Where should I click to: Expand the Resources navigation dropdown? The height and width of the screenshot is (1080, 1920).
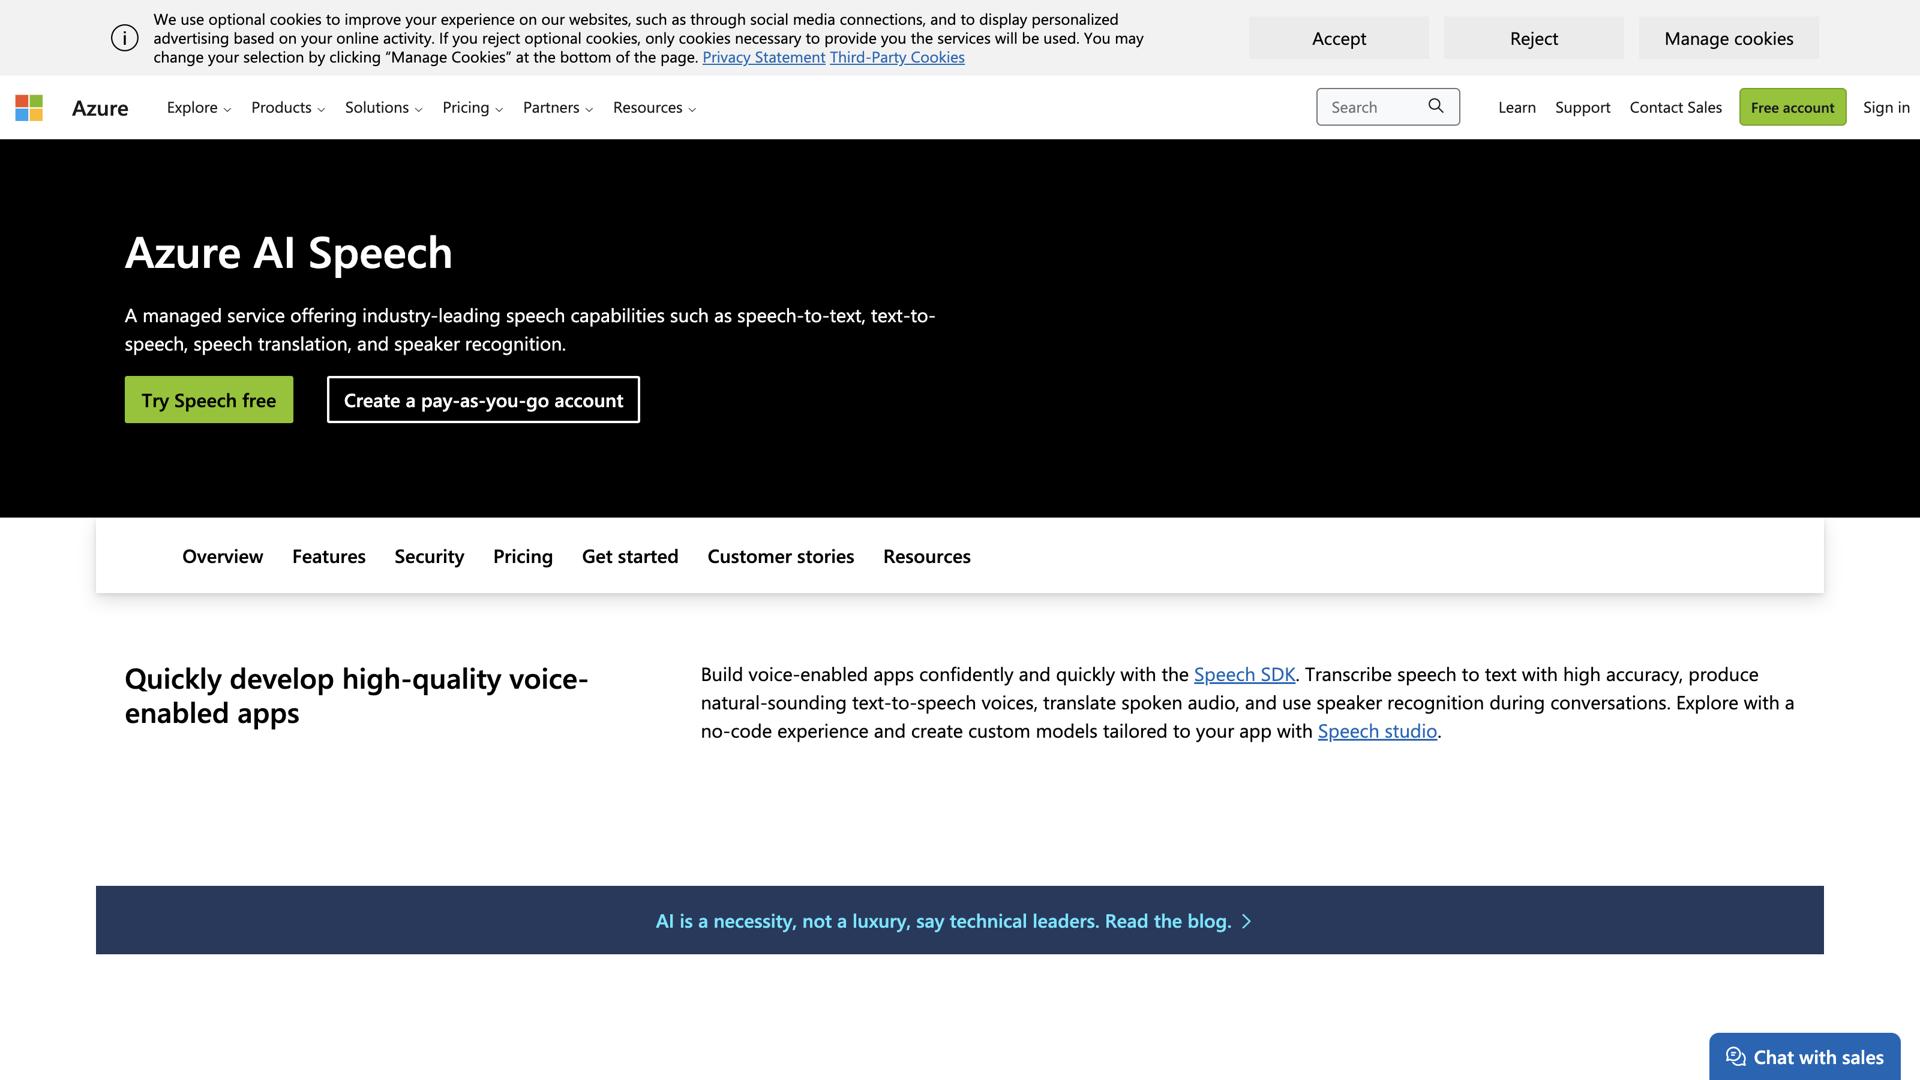[654, 107]
